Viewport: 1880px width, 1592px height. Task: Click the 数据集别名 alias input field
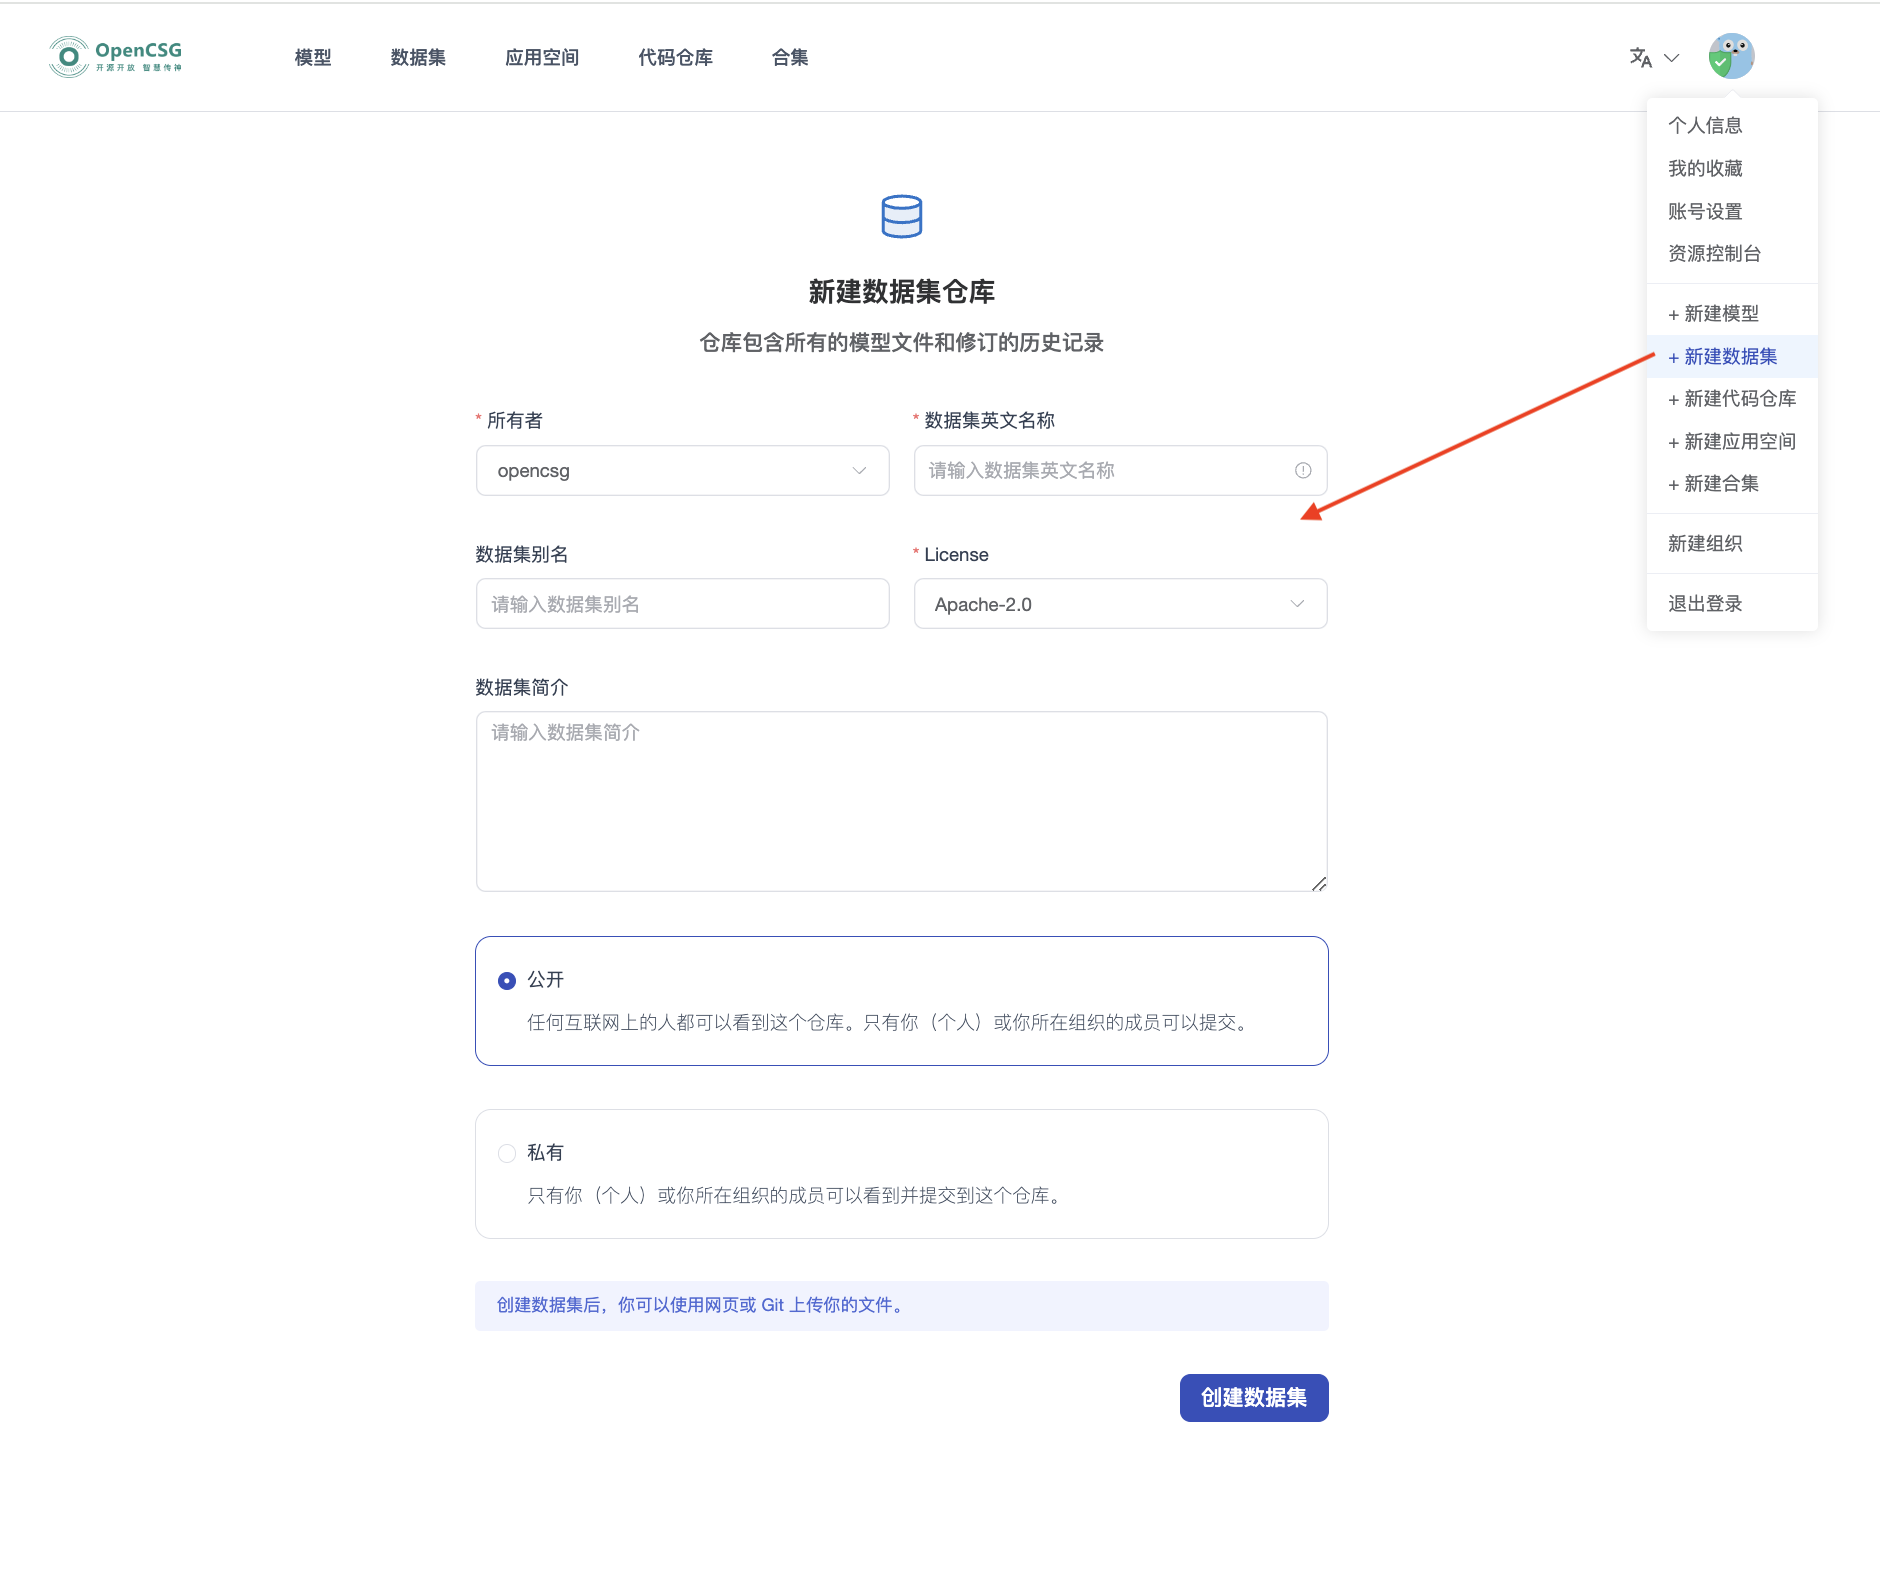pos(682,604)
